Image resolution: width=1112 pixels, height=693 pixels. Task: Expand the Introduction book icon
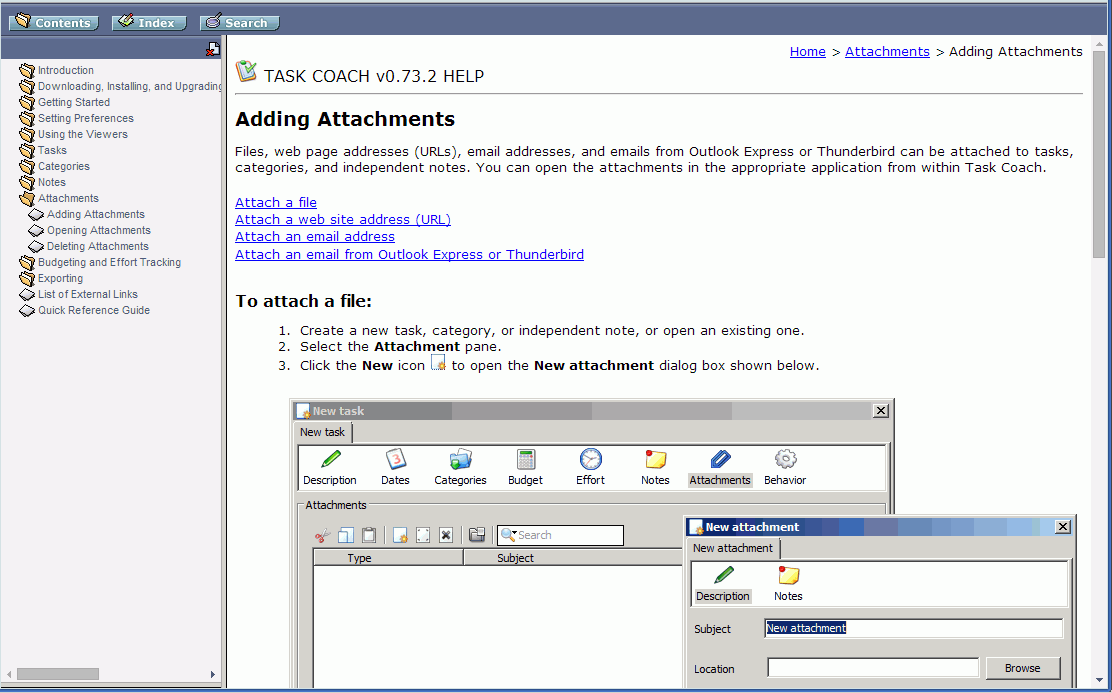(x=27, y=70)
